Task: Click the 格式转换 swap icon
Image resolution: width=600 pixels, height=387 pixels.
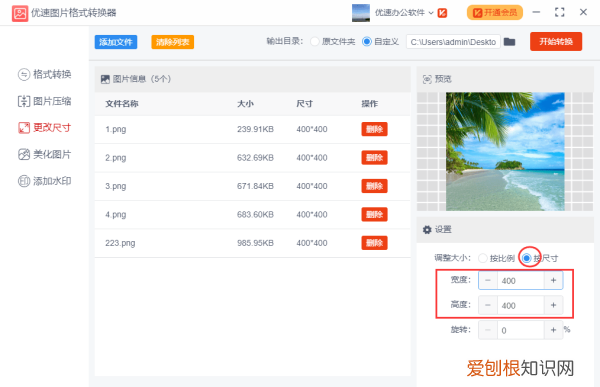Action: [x=24, y=74]
